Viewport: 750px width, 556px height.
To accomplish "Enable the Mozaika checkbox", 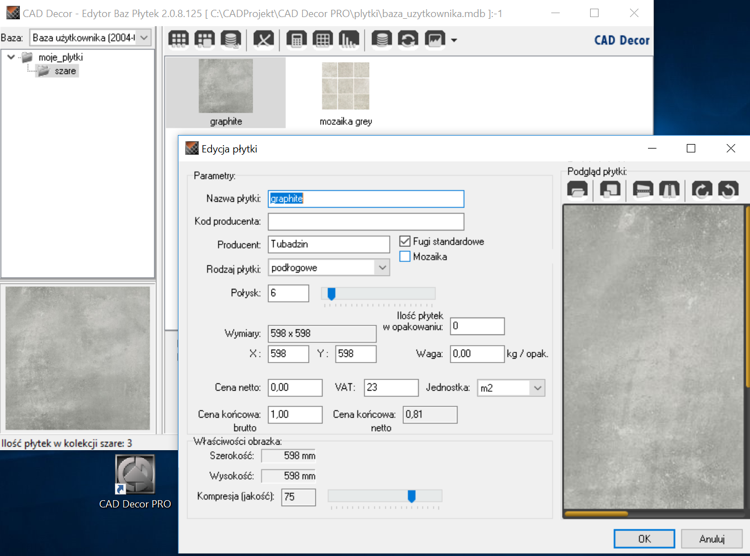I will [x=405, y=256].
